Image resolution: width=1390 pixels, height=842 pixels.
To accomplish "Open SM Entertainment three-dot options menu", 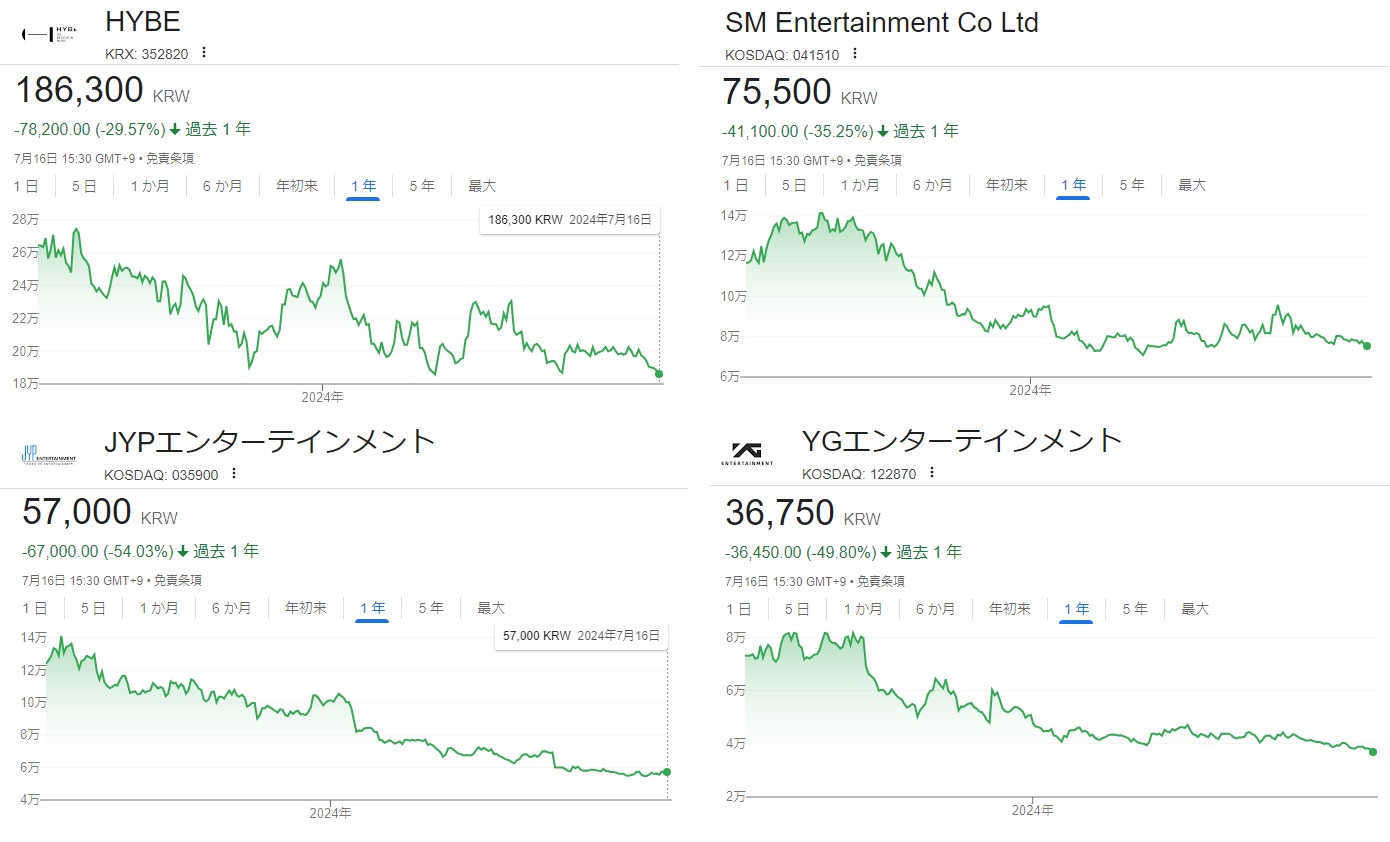I will (x=855, y=54).
